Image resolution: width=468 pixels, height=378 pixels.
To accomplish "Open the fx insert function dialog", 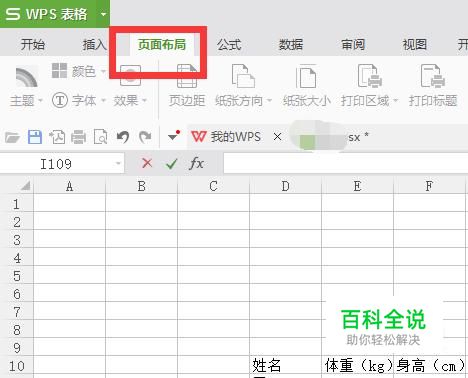I will click(x=196, y=163).
